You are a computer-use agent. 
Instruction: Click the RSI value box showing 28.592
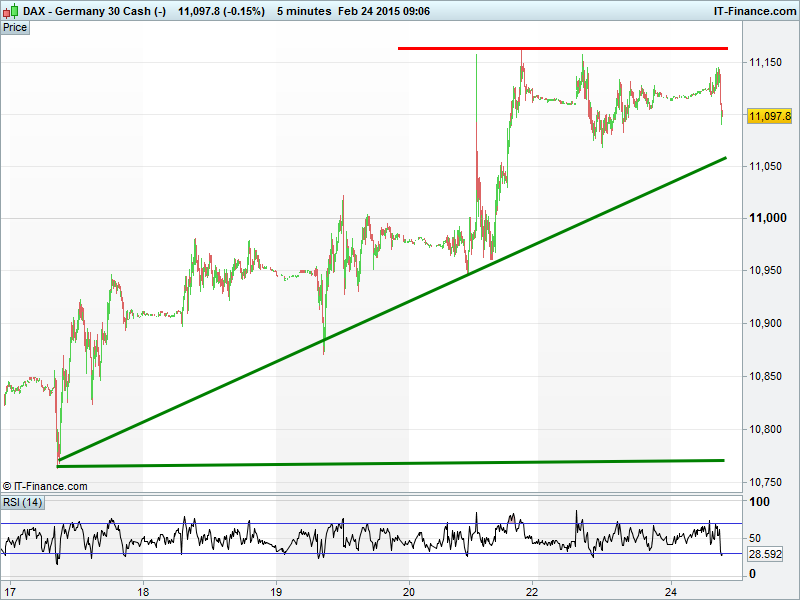[x=765, y=553]
